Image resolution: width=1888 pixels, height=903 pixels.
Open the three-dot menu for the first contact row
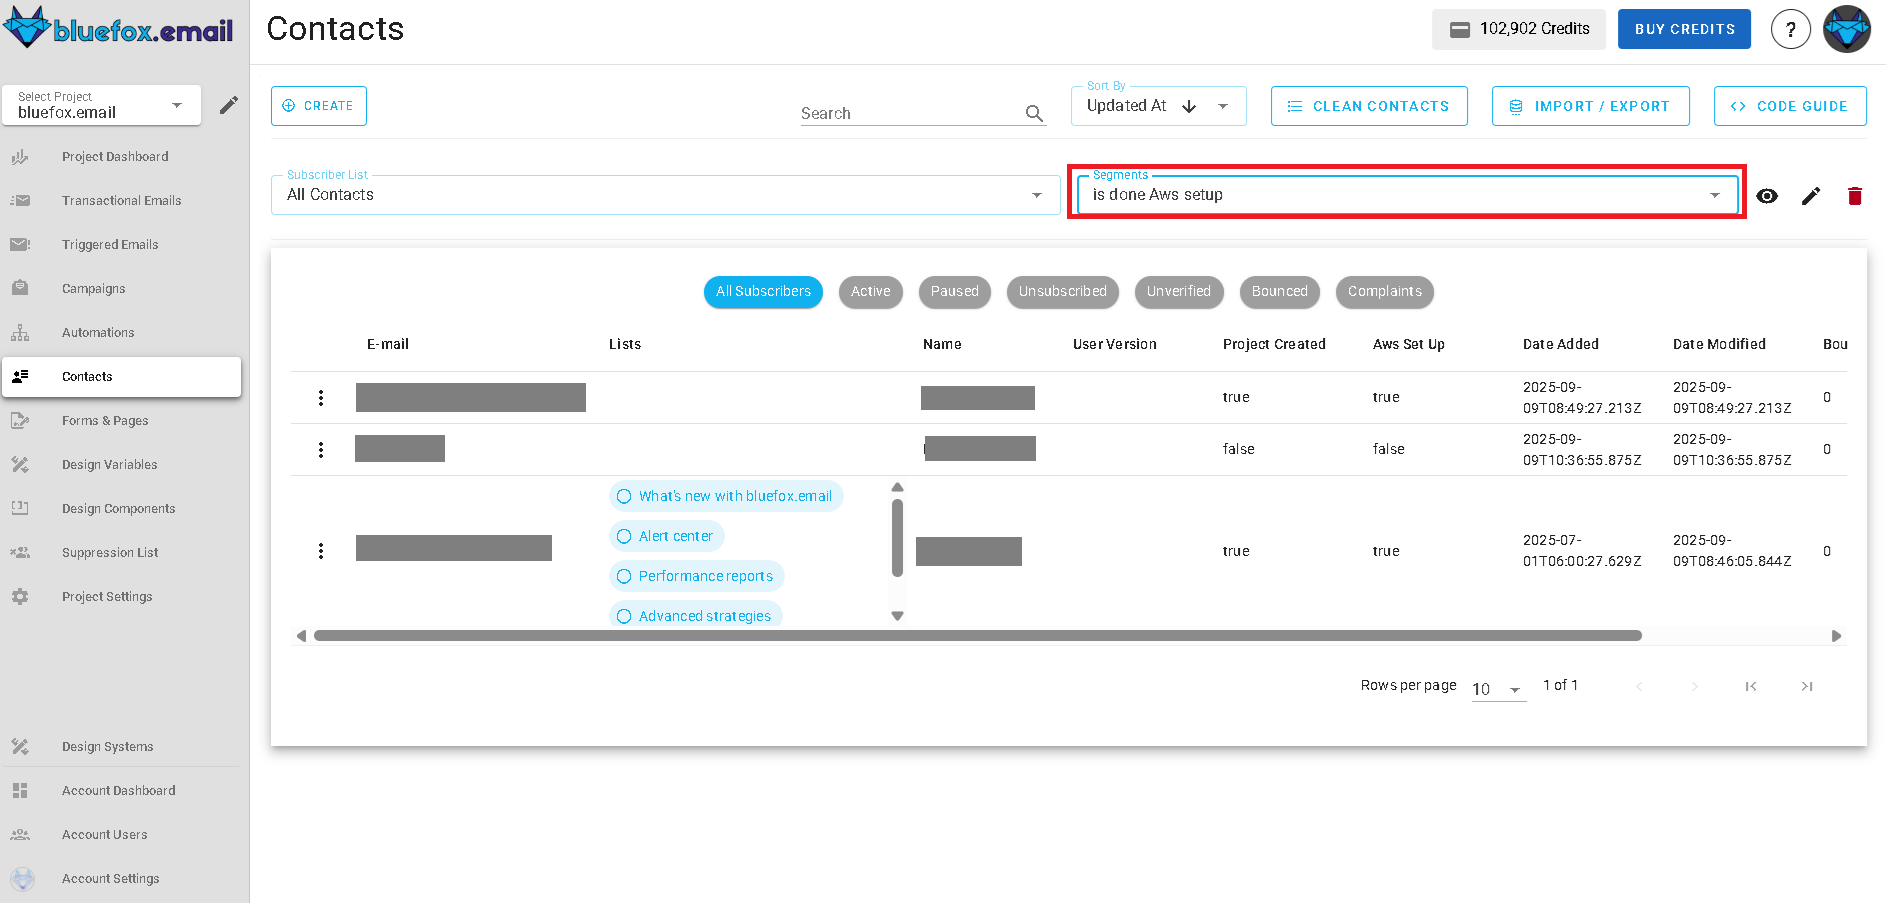321,397
